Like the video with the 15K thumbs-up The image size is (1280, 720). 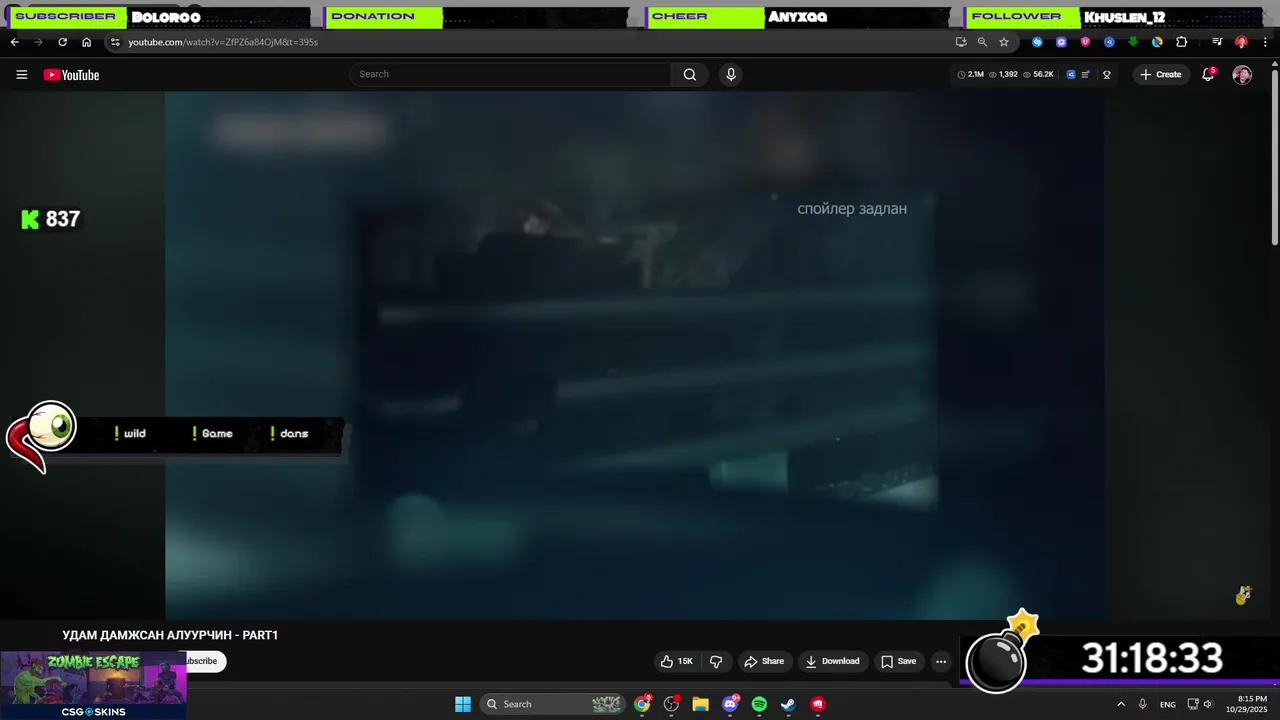[676, 661]
